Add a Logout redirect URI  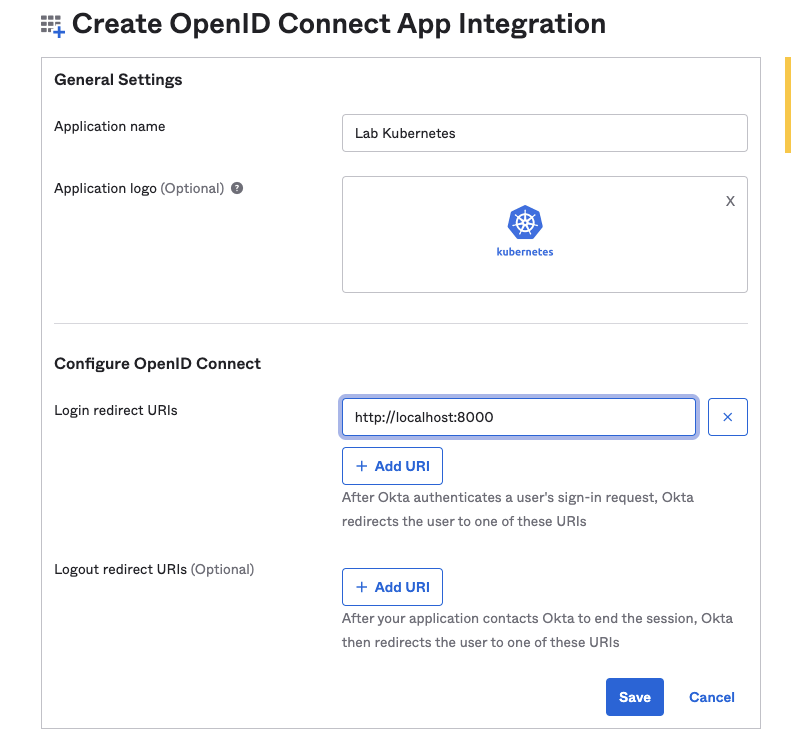[x=392, y=587]
